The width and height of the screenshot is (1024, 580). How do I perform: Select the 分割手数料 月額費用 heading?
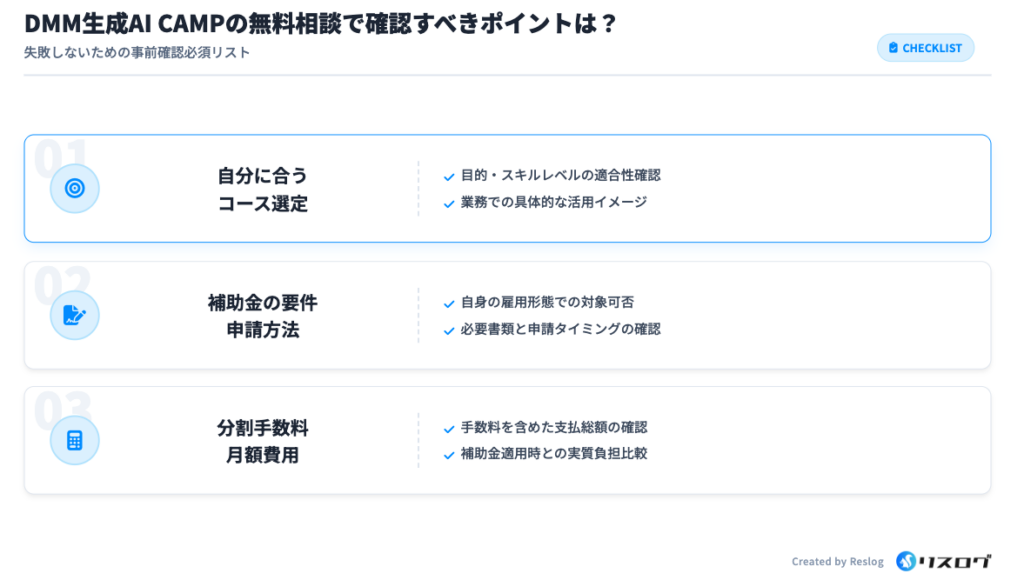pyautogui.click(x=263, y=441)
